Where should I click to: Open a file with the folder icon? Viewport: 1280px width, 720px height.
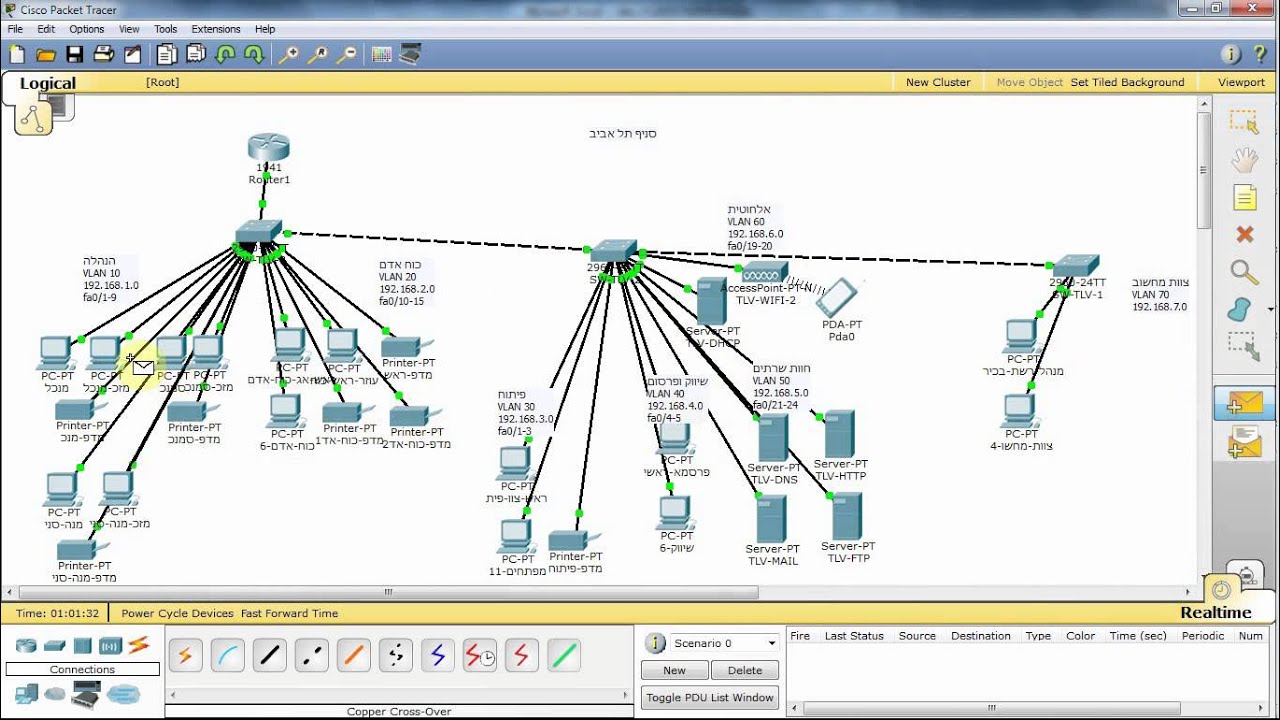point(46,54)
